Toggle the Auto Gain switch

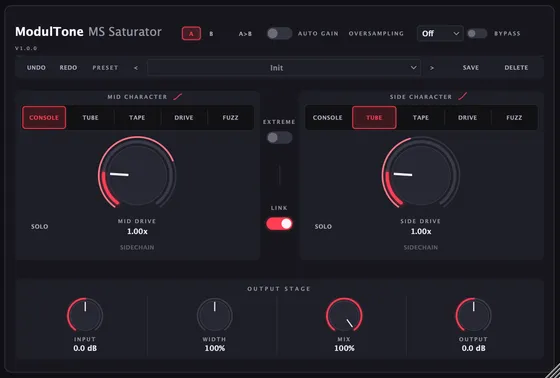click(x=279, y=34)
